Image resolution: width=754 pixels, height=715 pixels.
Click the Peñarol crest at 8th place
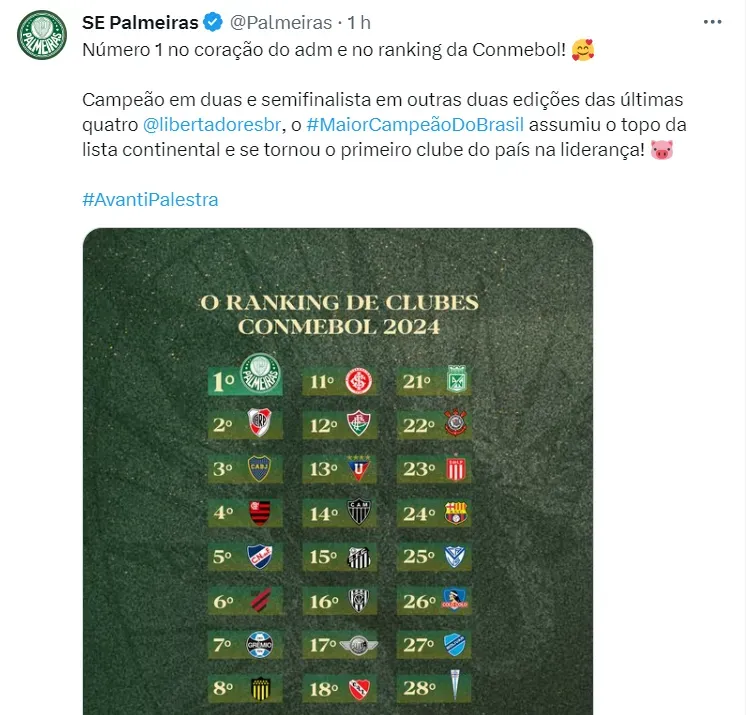pyautogui.click(x=260, y=689)
